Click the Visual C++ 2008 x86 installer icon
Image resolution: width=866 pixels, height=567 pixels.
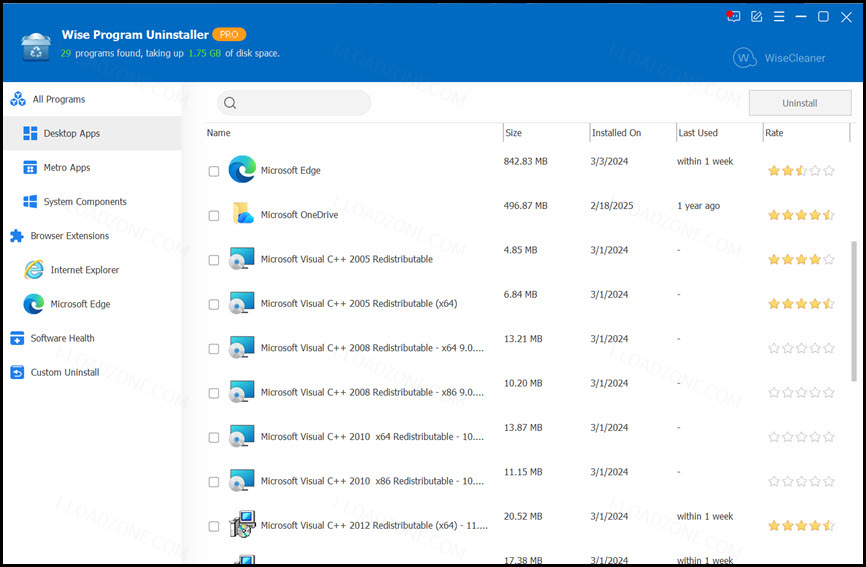tap(241, 391)
